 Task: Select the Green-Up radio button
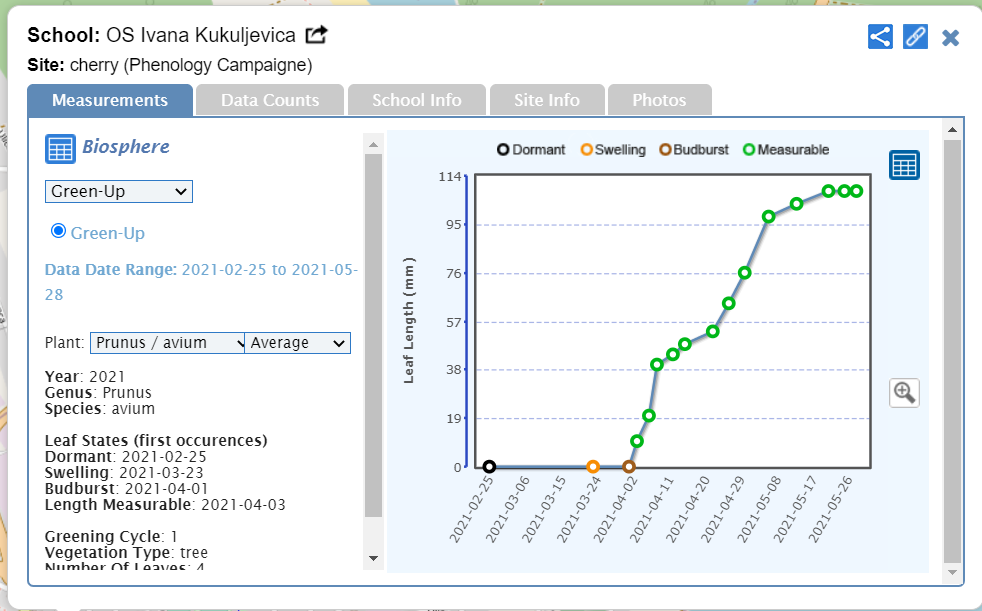(58, 231)
